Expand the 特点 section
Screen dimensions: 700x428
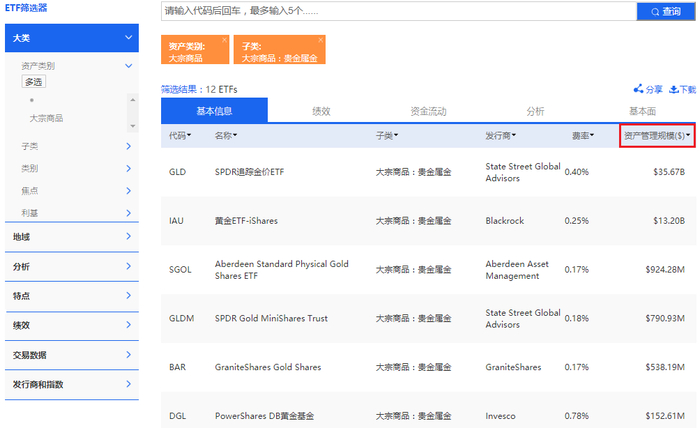tap(72, 296)
